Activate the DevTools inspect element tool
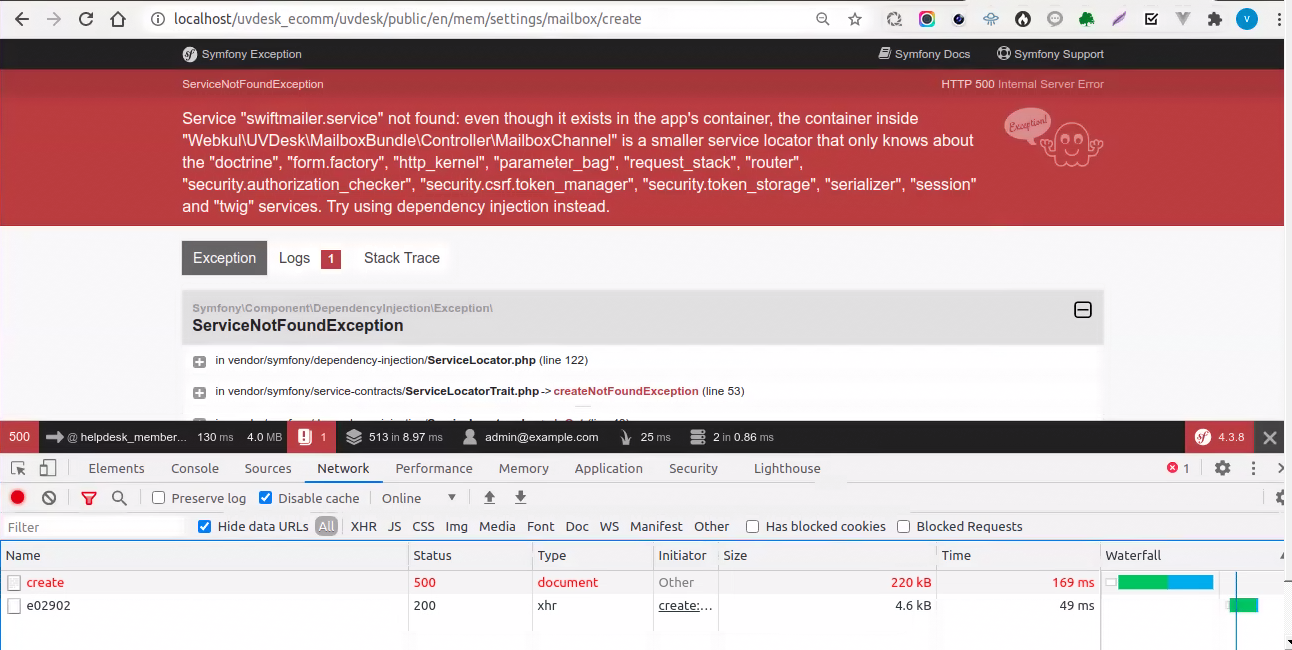 (18, 468)
